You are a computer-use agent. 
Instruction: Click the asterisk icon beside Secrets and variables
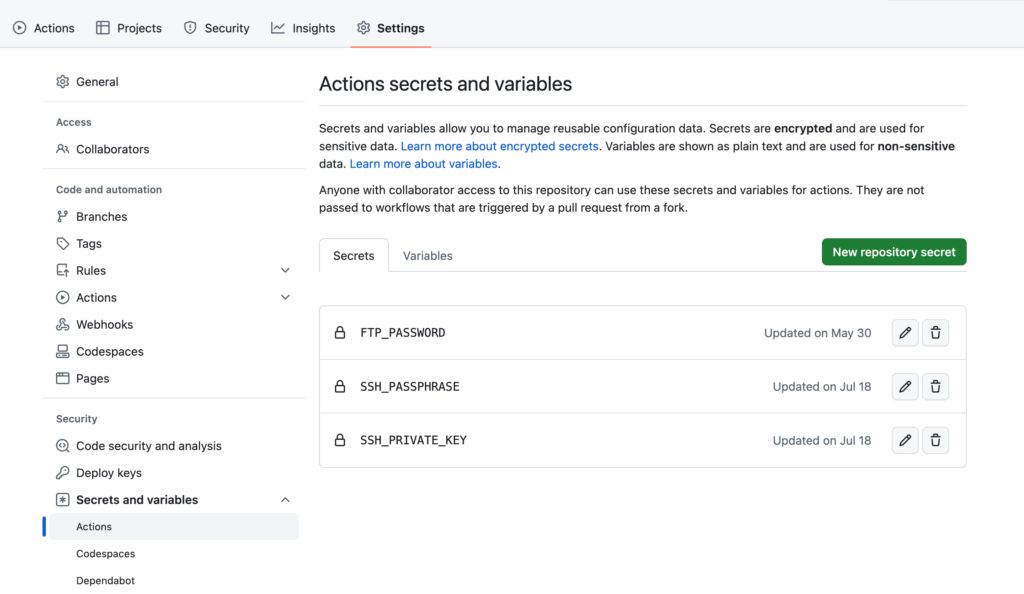tap(63, 499)
